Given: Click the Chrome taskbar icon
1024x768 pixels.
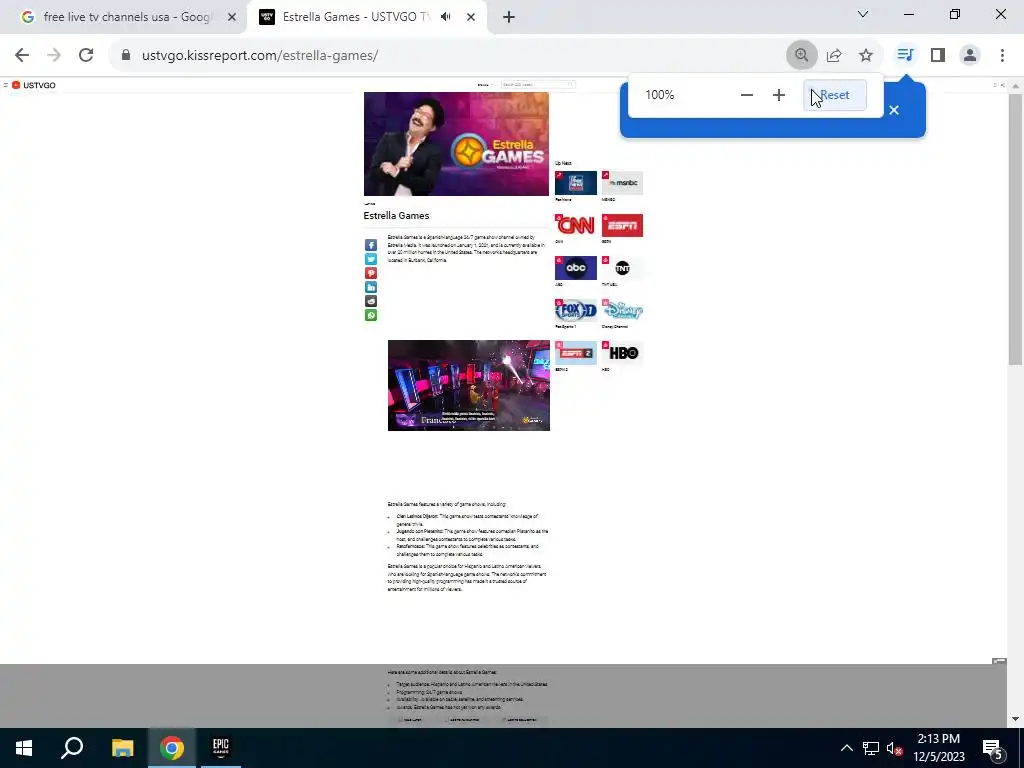Looking at the screenshot, I should pyautogui.click(x=172, y=748).
